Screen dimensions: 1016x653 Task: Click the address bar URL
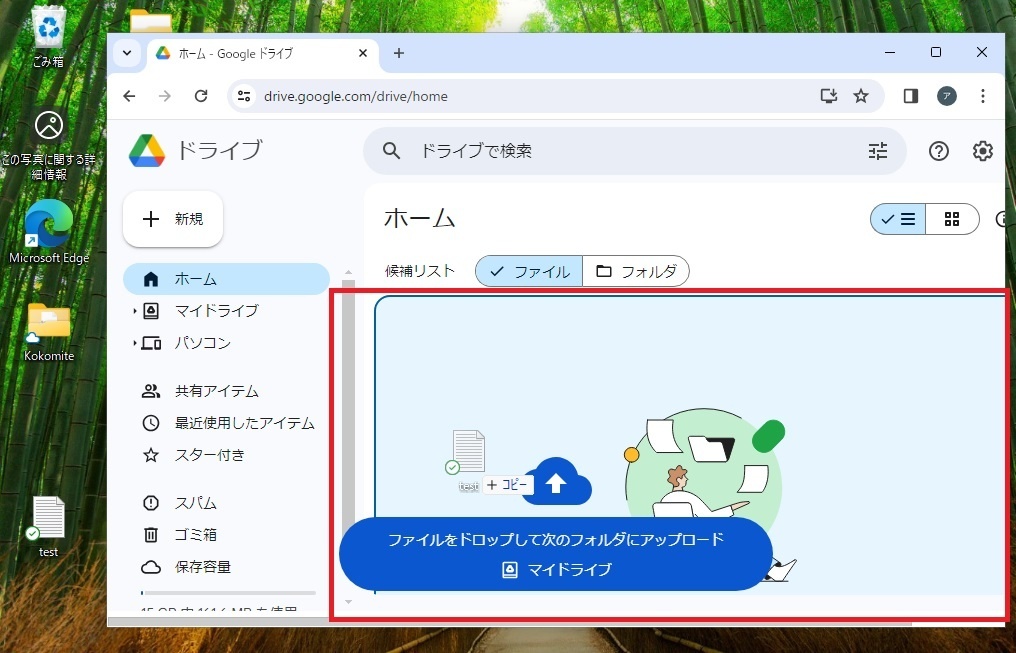356,97
